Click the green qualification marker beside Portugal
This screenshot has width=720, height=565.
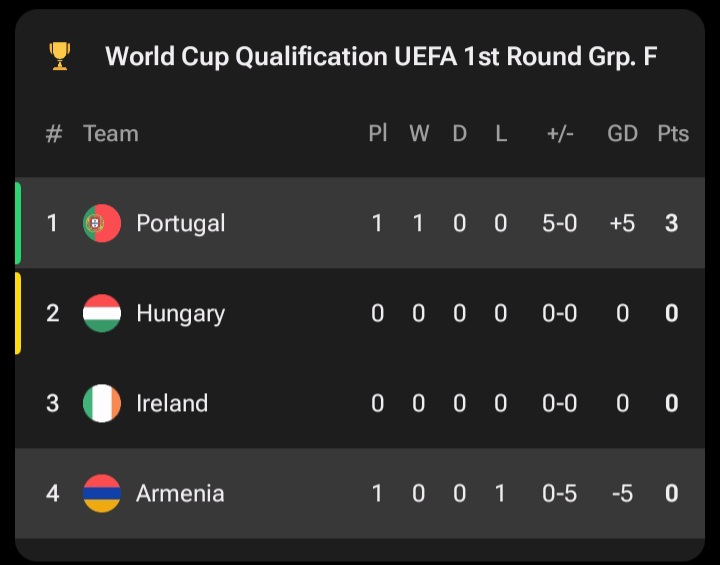(18, 223)
